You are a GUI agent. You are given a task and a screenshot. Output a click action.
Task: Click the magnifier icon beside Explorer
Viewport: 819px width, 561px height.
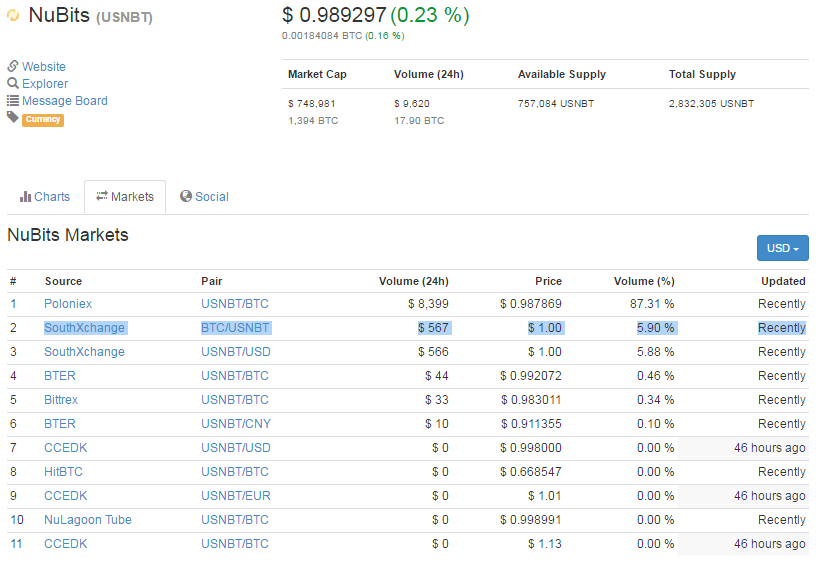[13, 83]
